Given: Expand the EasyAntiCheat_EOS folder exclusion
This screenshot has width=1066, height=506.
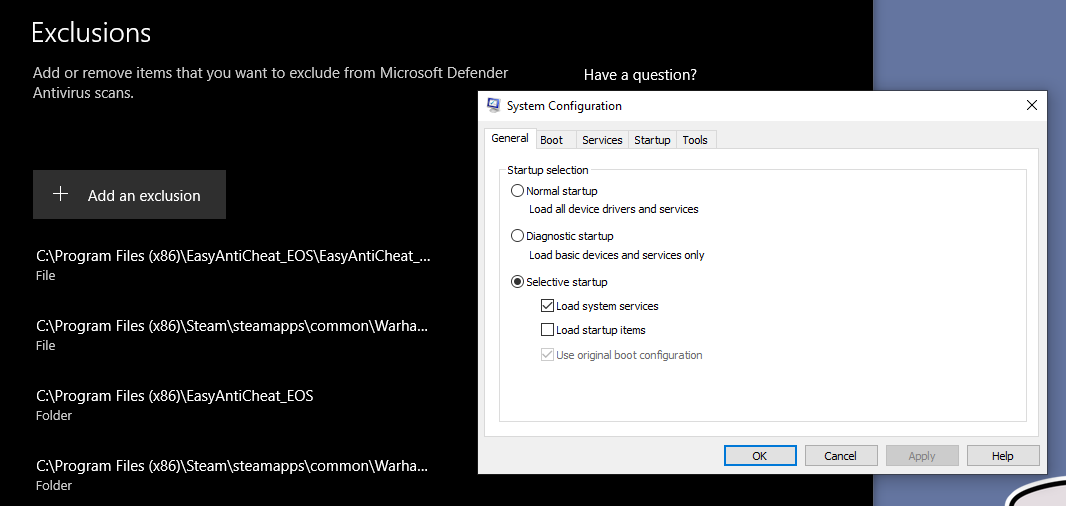Looking at the screenshot, I should coord(175,404).
